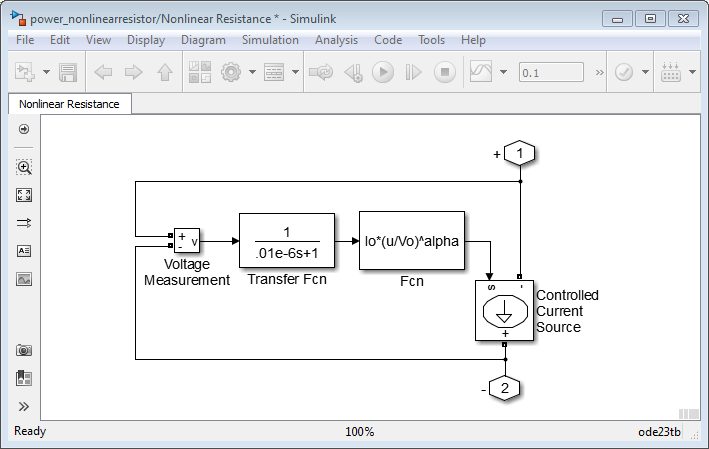Click the simulation stop time field
This screenshot has width=709, height=449.
click(x=551, y=73)
